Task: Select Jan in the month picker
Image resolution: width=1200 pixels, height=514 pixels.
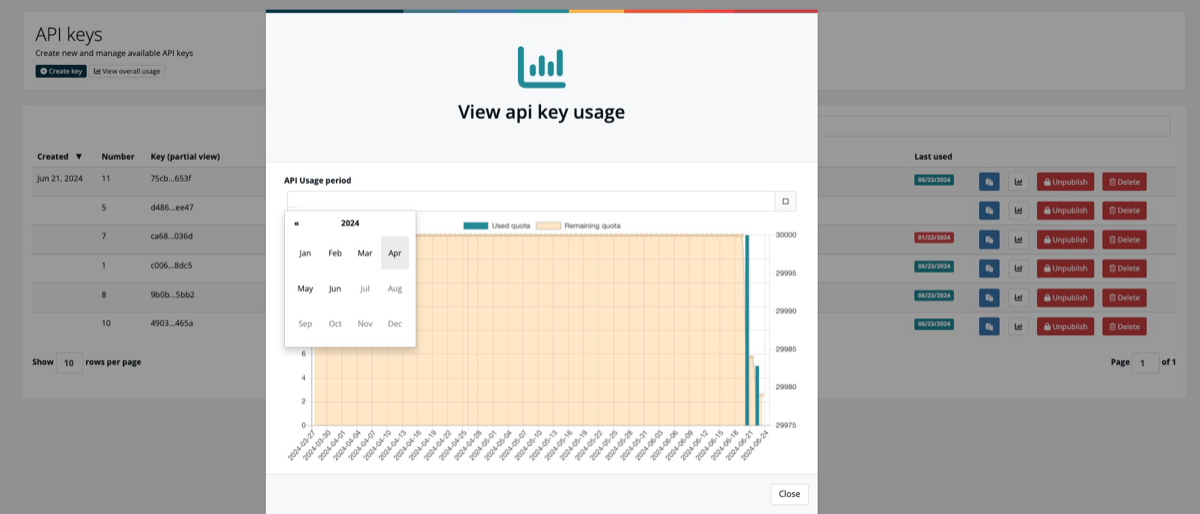Action: coord(305,253)
